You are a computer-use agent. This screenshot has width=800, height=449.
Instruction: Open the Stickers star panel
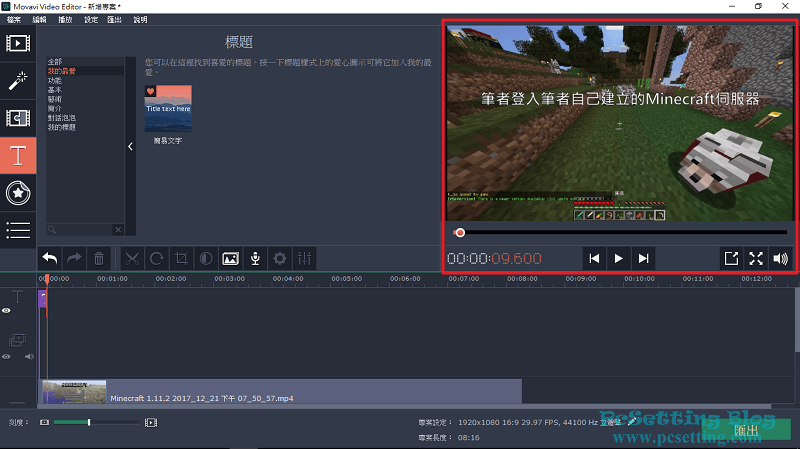[x=18, y=191]
